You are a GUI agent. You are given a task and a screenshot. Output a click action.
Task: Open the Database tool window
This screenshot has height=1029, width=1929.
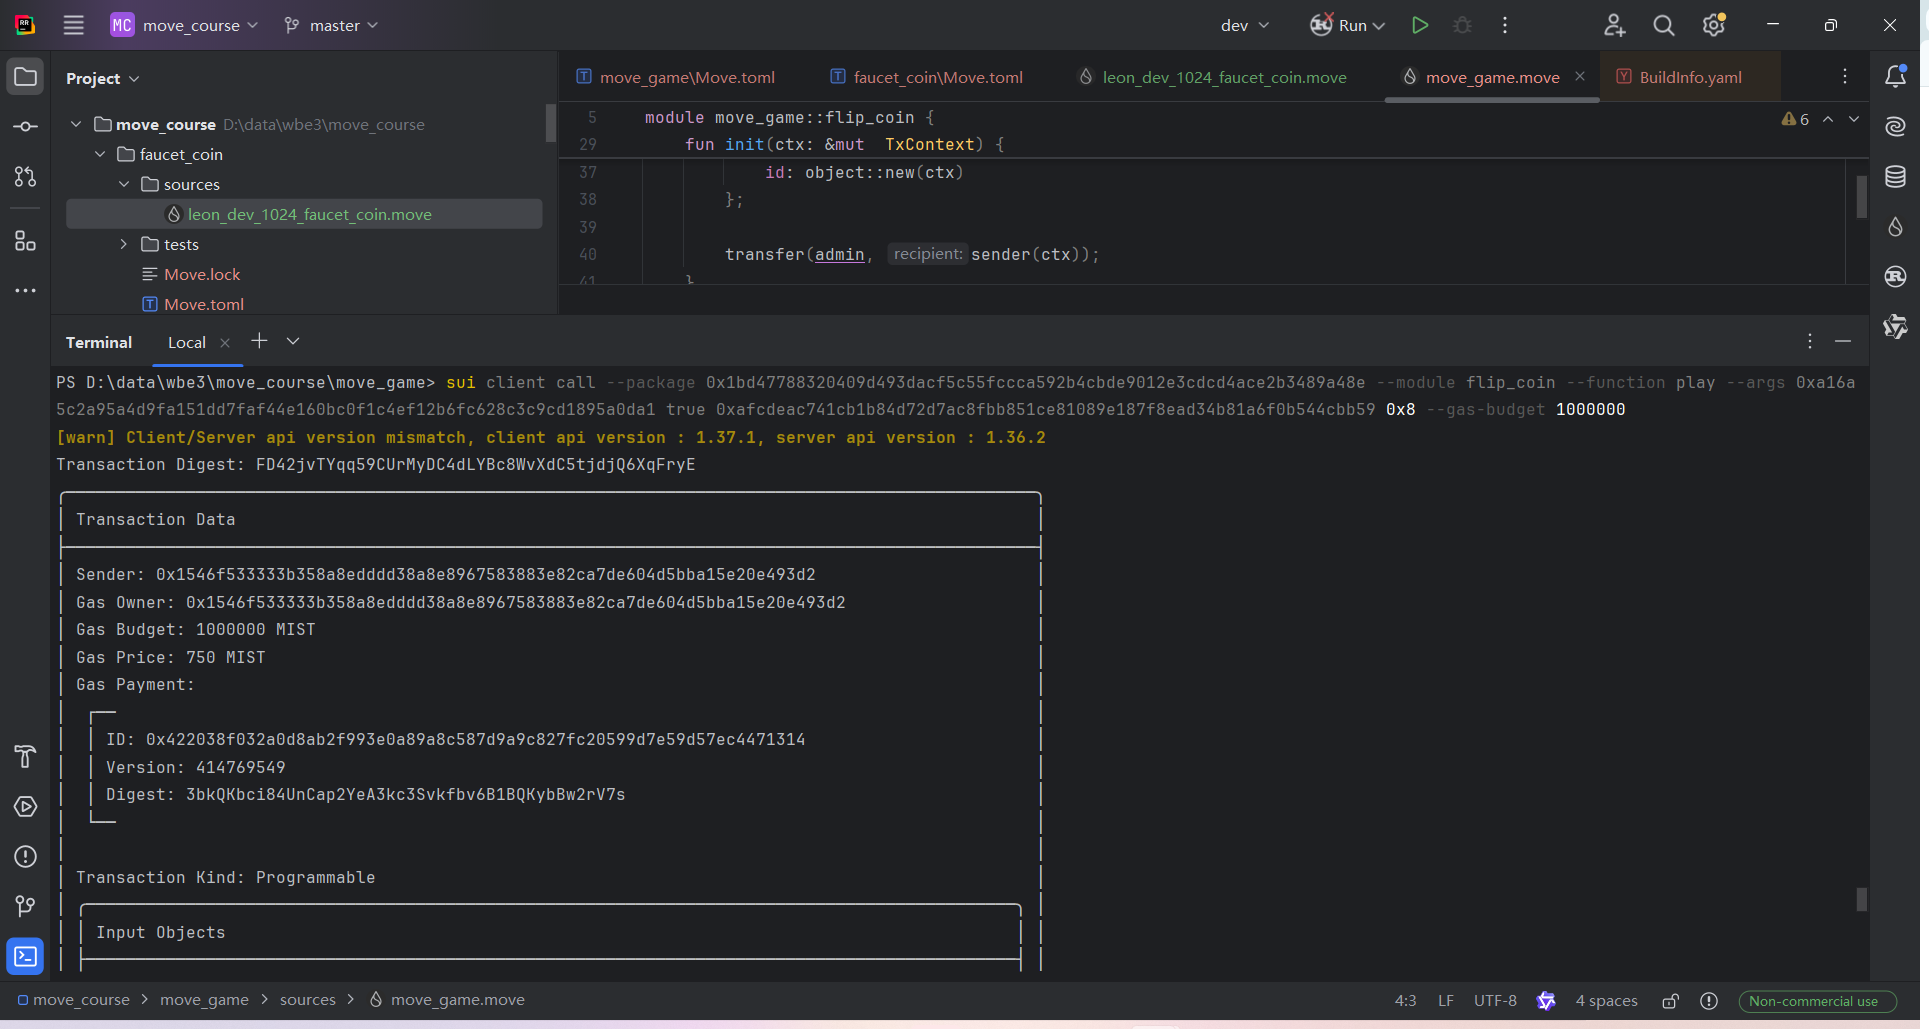click(1895, 177)
